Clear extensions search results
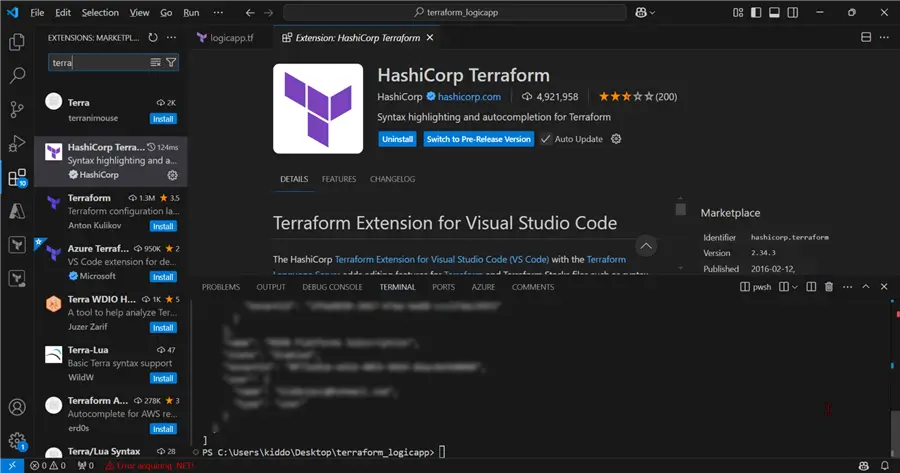The image size is (900, 473). coord(156,63)
